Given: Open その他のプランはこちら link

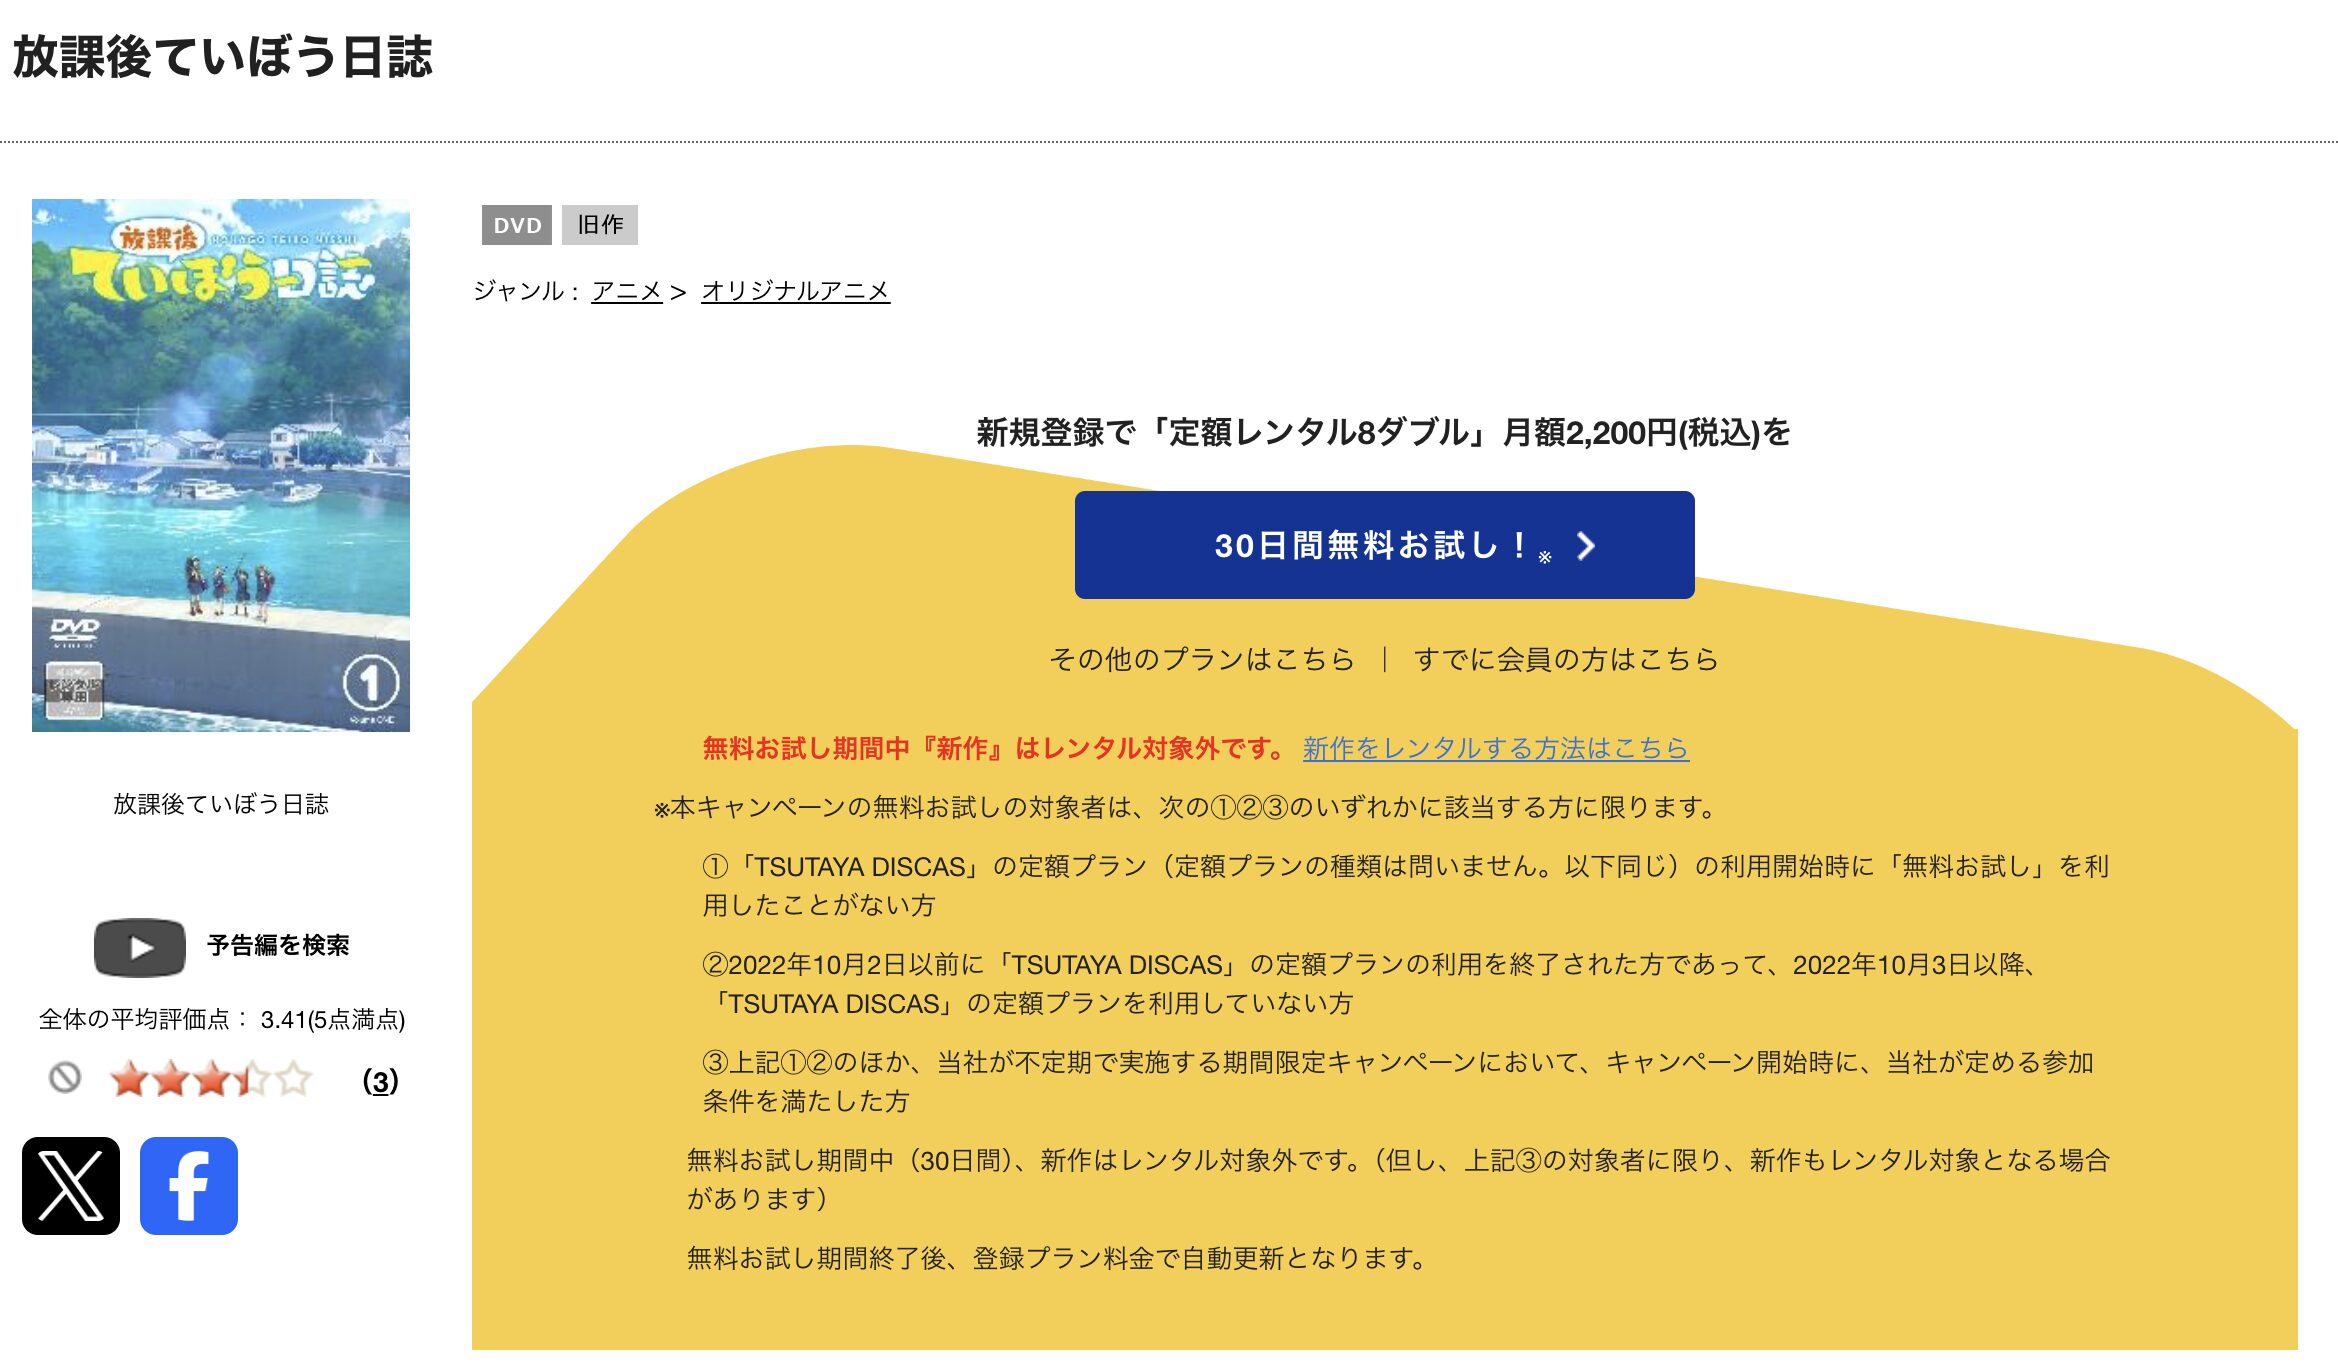Looking at the screenshot, I should [1202, 659].
